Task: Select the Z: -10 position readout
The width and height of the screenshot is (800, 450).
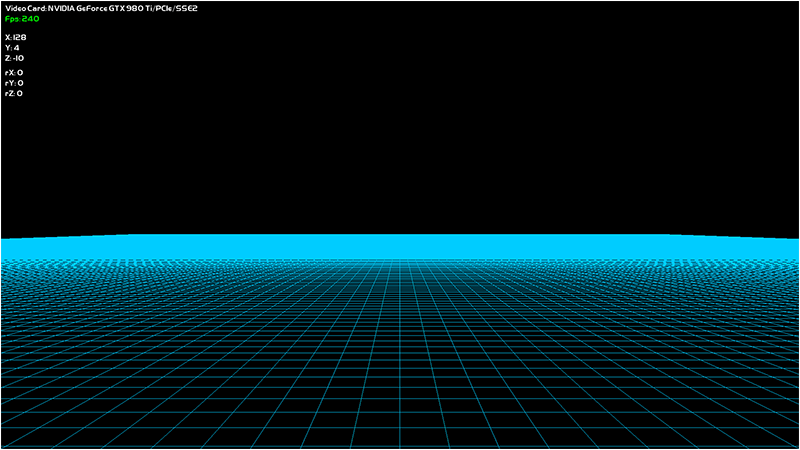Action: 14,58
